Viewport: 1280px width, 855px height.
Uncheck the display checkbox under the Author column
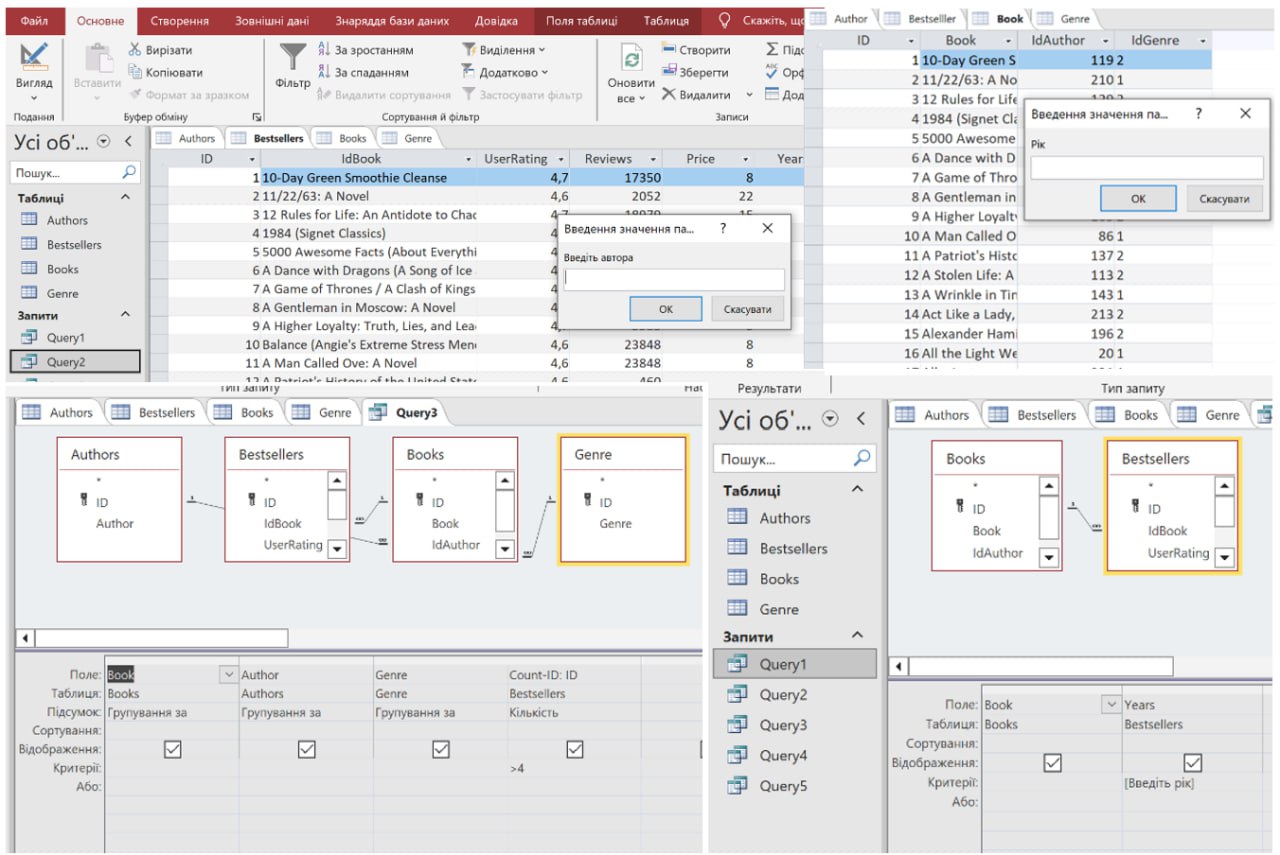(307, 749)
